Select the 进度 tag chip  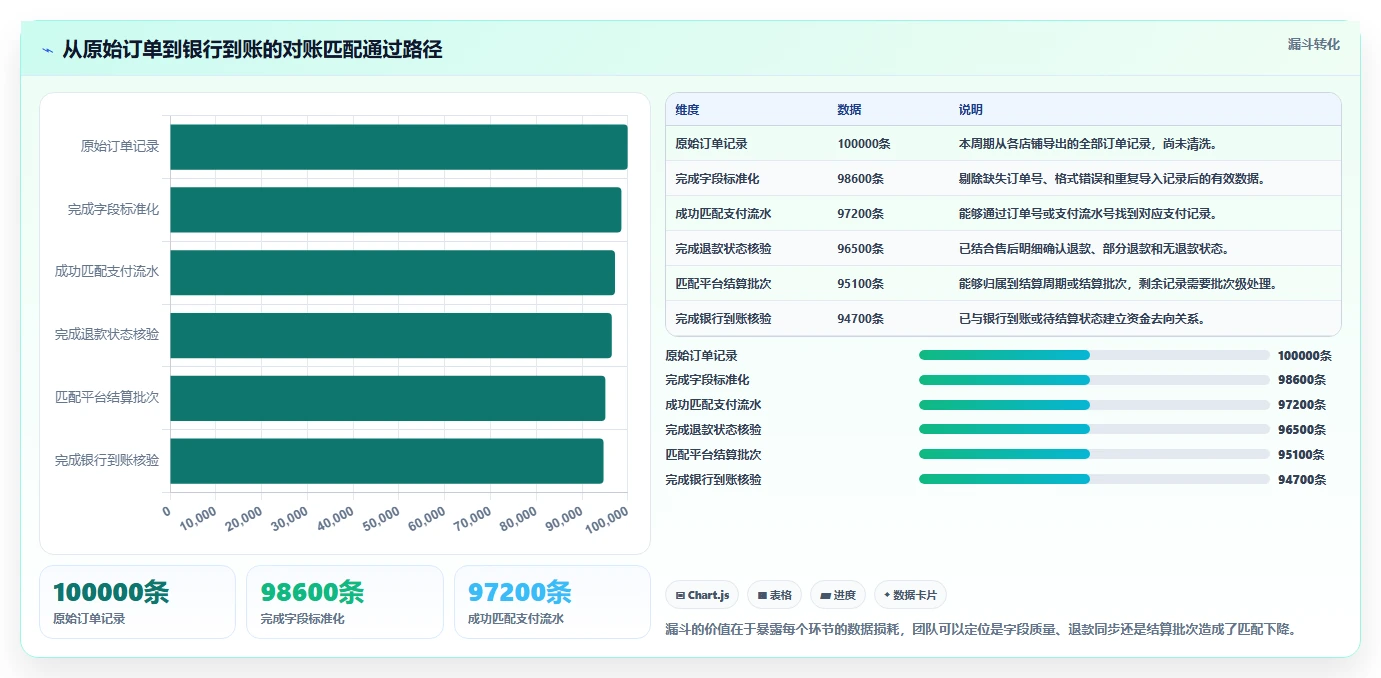tap(838, 595)
